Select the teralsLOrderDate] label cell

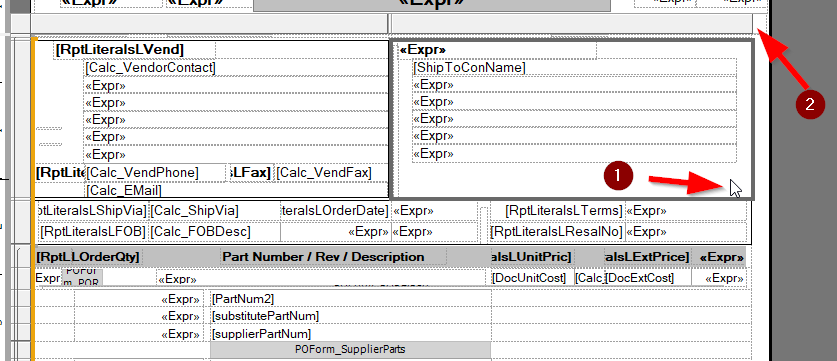click(335, 211)
